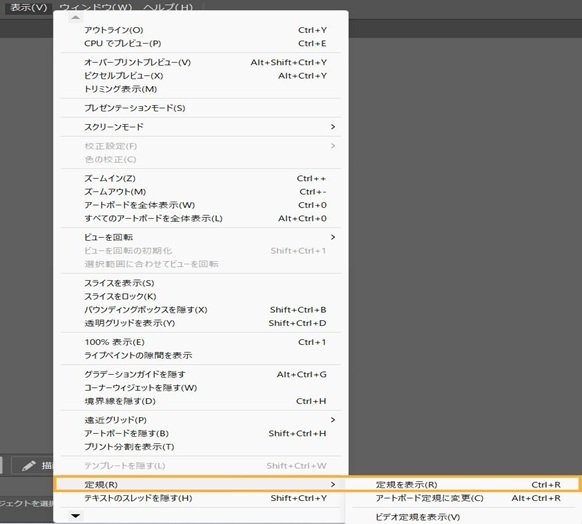Click 境界線を隠す(D) item
Viewport: 582px width, 524px height.
coord(201,401)
